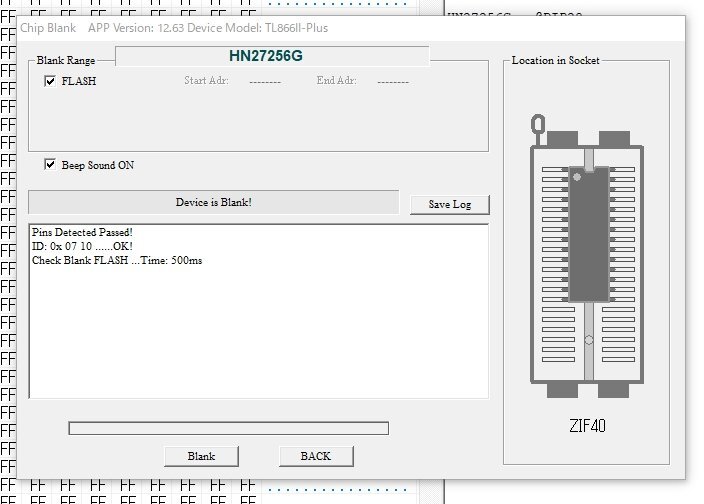Disable the Beep Sound ON checkbox
This screenshot has width=704, height=504.
50,164
